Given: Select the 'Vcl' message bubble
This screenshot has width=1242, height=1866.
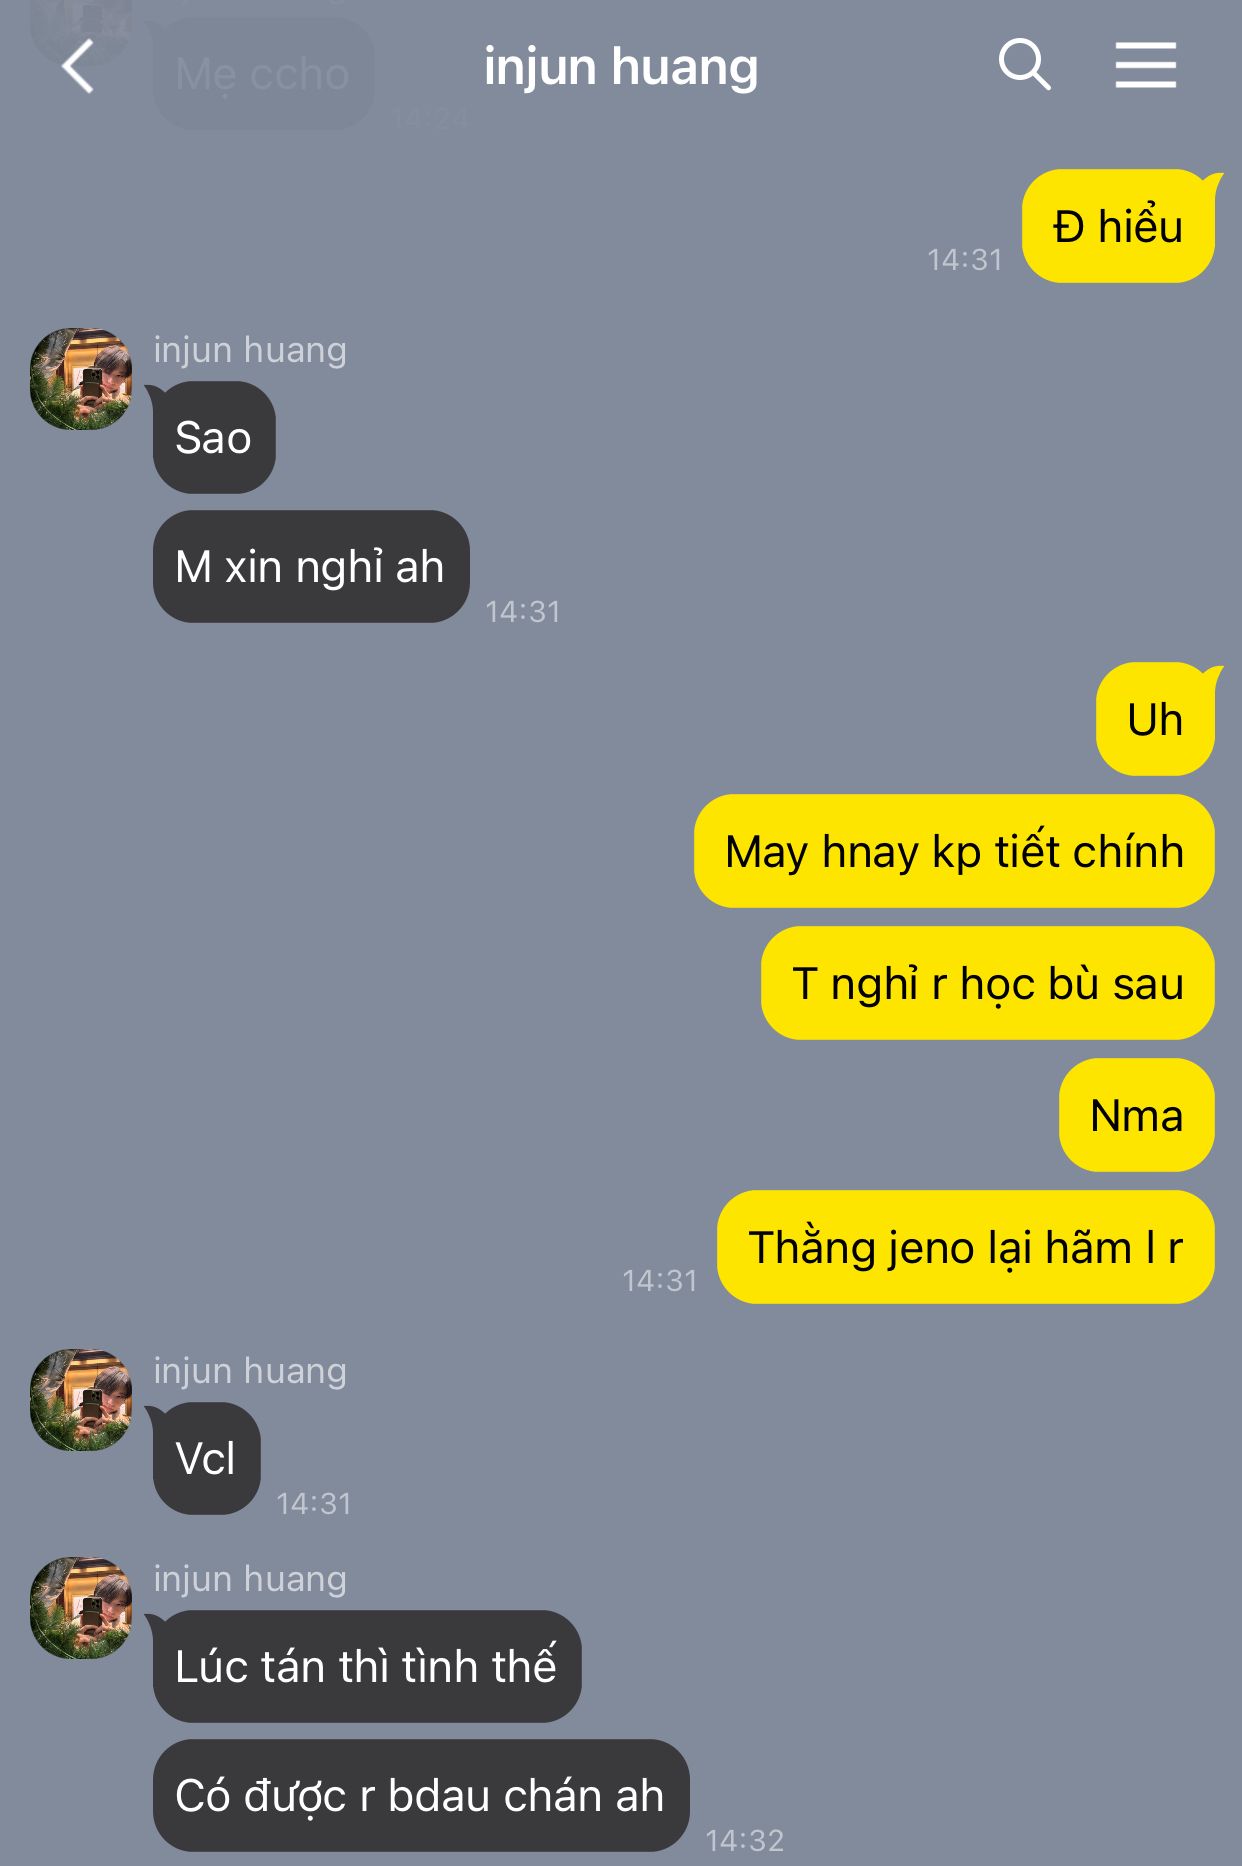Looking at the screenshot, I should (206, 1459).
